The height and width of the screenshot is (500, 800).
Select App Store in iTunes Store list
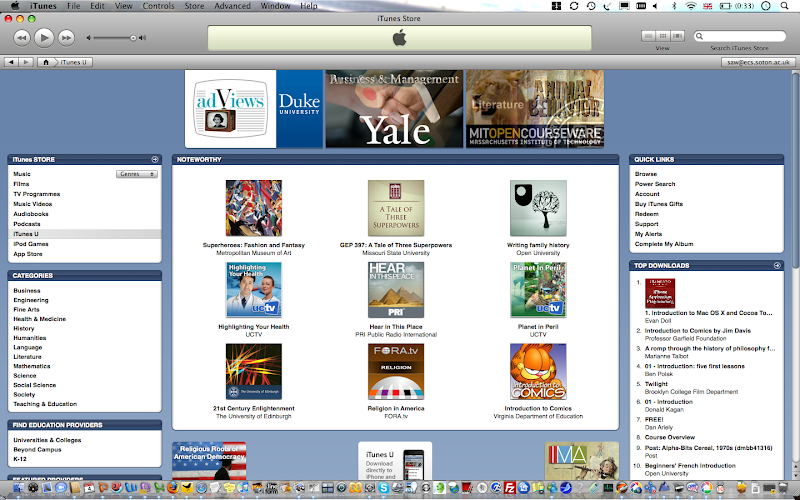tap(28, 254)
